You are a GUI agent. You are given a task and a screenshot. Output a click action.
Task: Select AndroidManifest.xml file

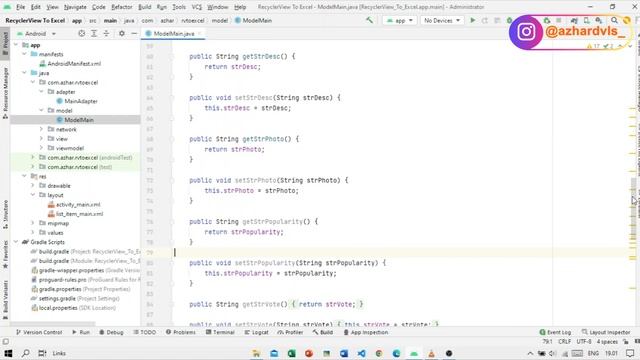pos(73,64)
